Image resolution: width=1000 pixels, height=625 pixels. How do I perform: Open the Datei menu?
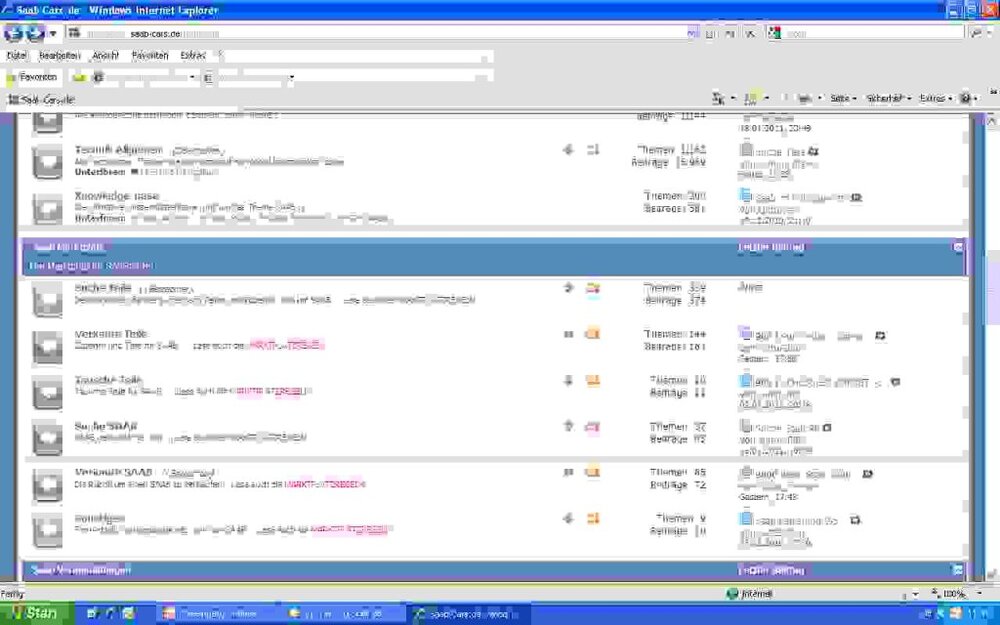coord(17,55)
